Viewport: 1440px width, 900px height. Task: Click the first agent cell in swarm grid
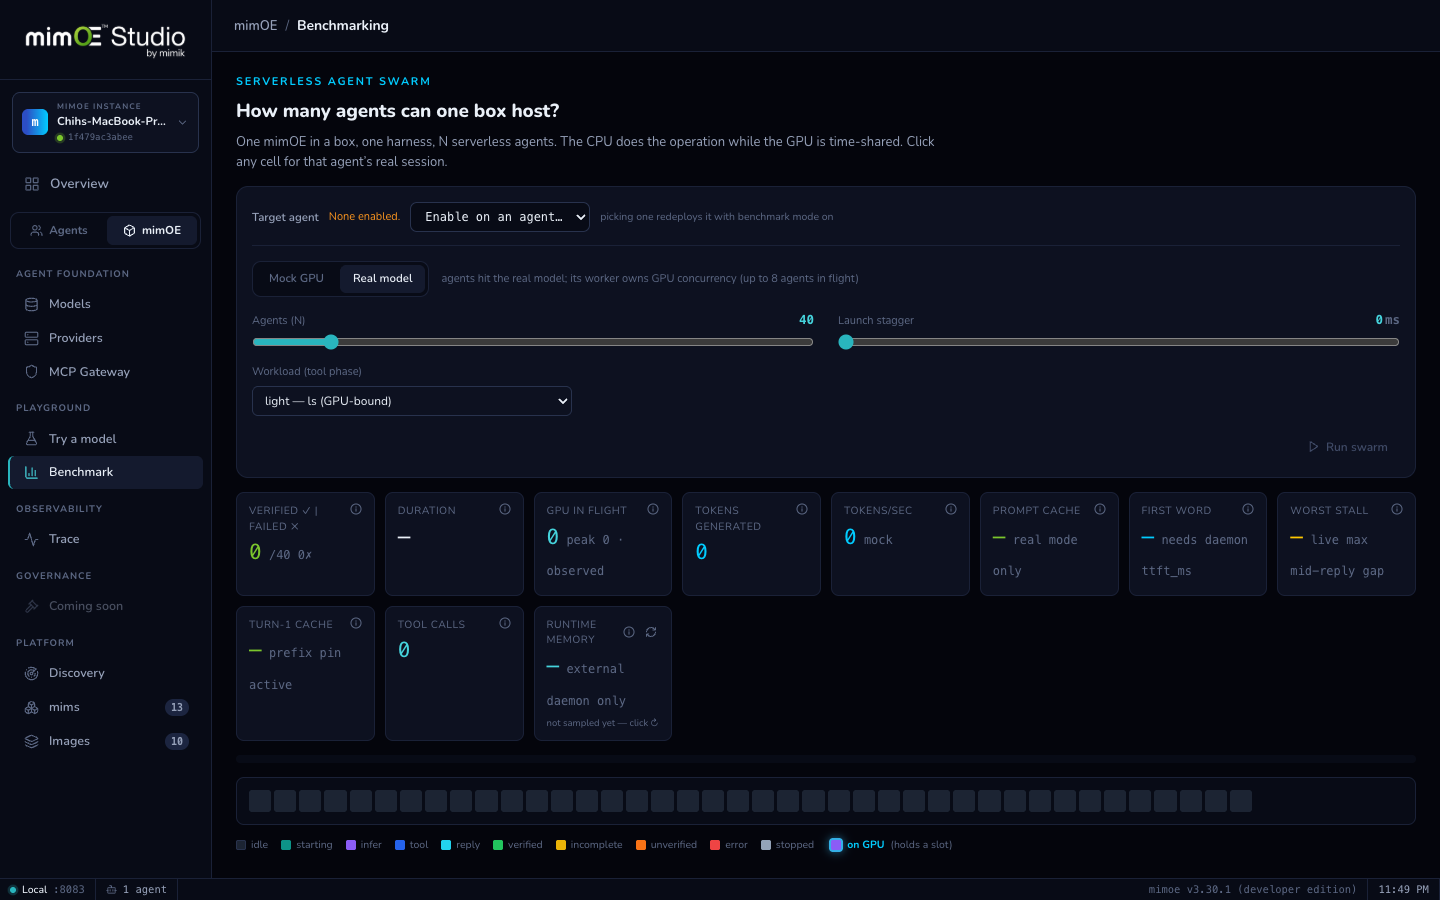point(260,801)
